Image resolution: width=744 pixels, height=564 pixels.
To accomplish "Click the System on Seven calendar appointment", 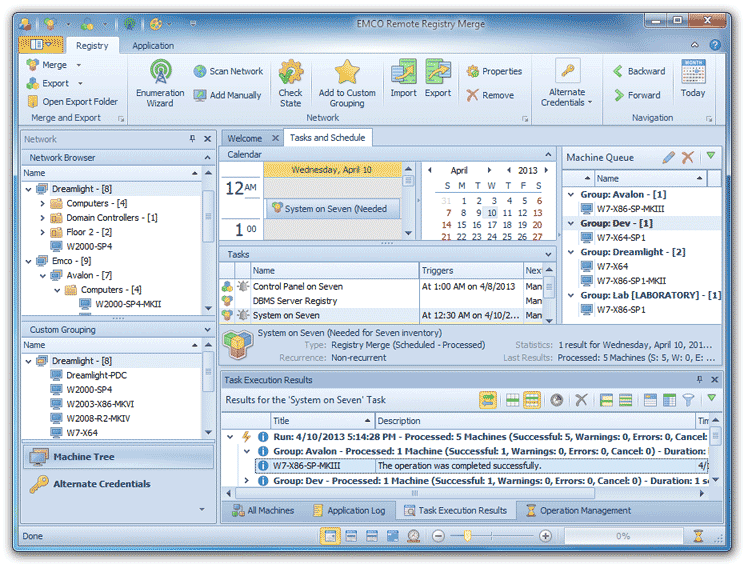I will (333, 209).
